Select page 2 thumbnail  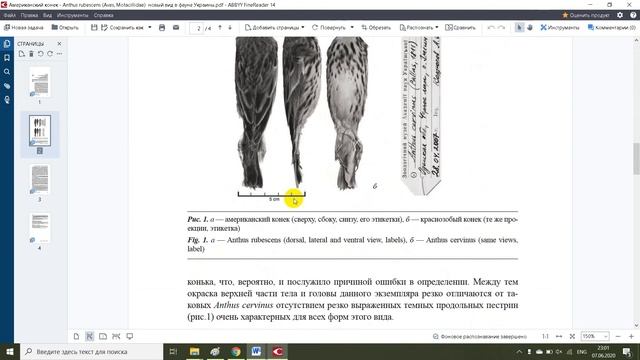40,131
